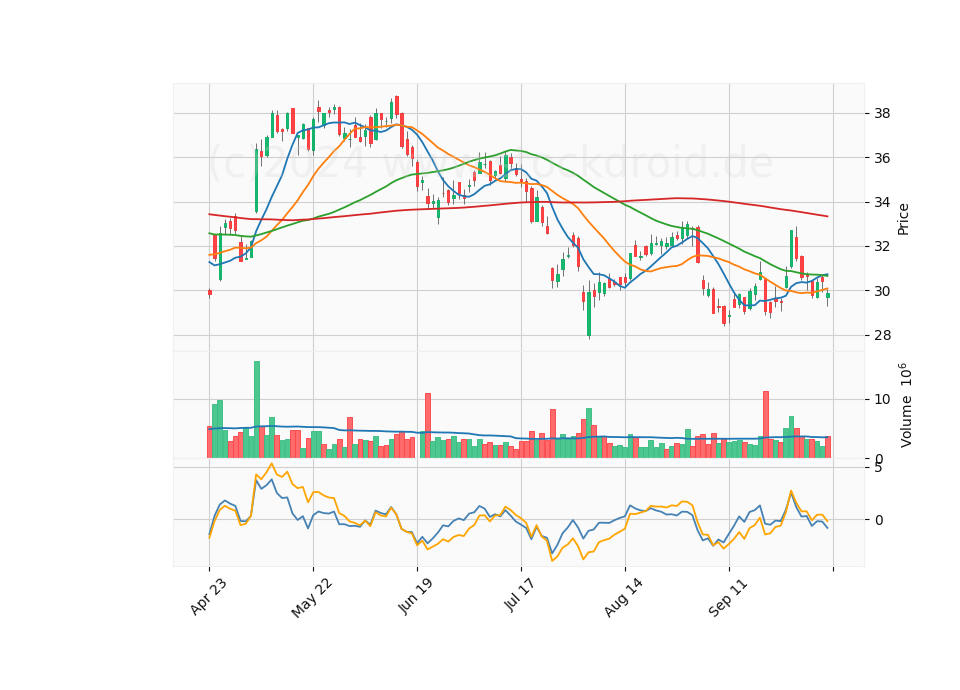960x690 pixels.
Task: Click the Volume 10^6 axis title
Action: click(906, 405)
